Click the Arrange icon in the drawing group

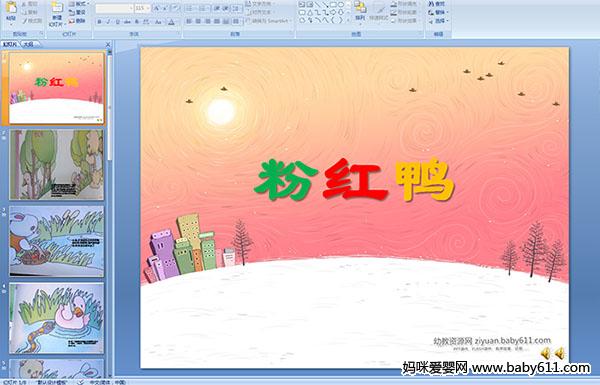tap(360, 11)
